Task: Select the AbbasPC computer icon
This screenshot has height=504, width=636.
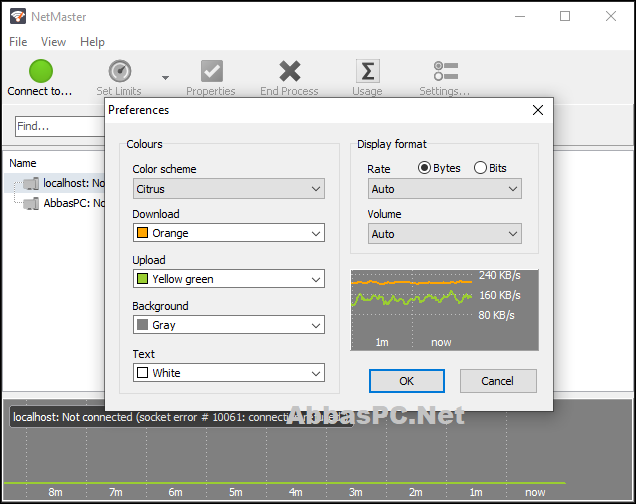Action: [x=31, y=203]
